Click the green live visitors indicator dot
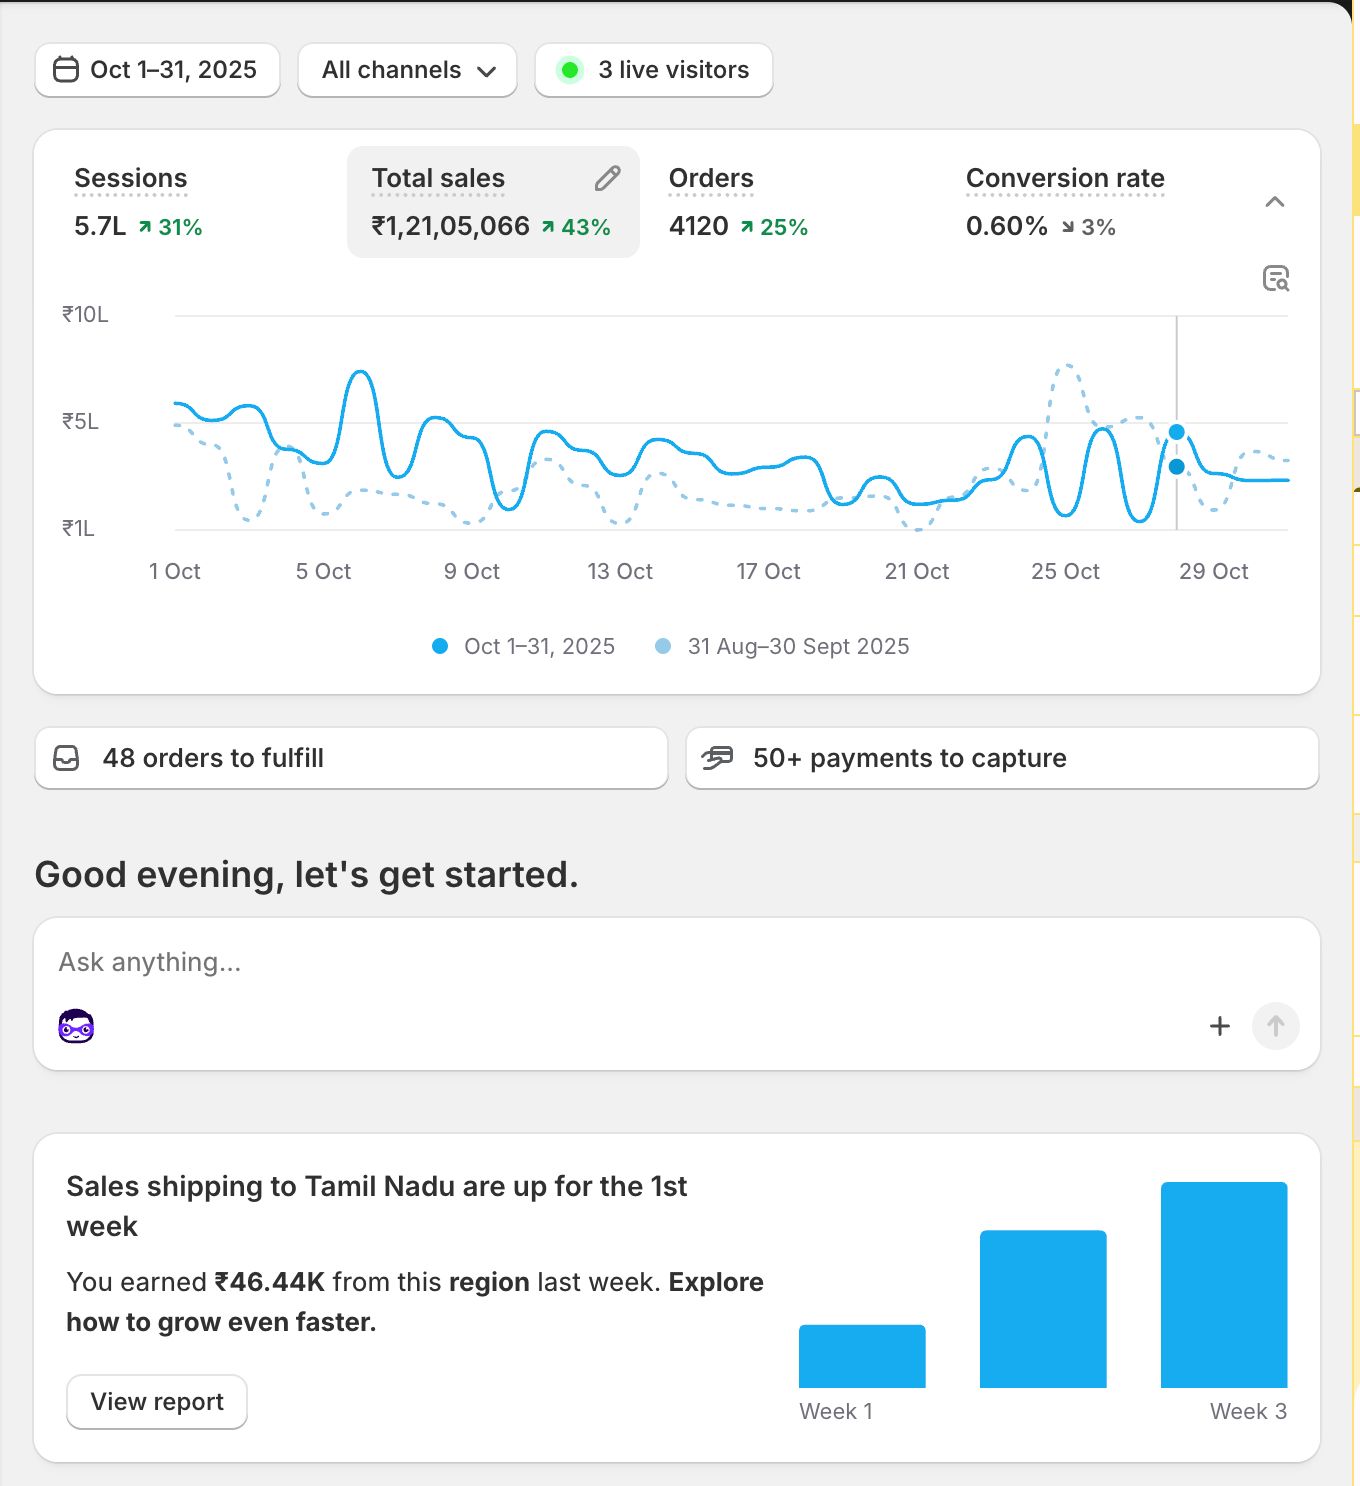Image resolution: width=1360 pixels, height=1486 pixels. tap(570, 70)
